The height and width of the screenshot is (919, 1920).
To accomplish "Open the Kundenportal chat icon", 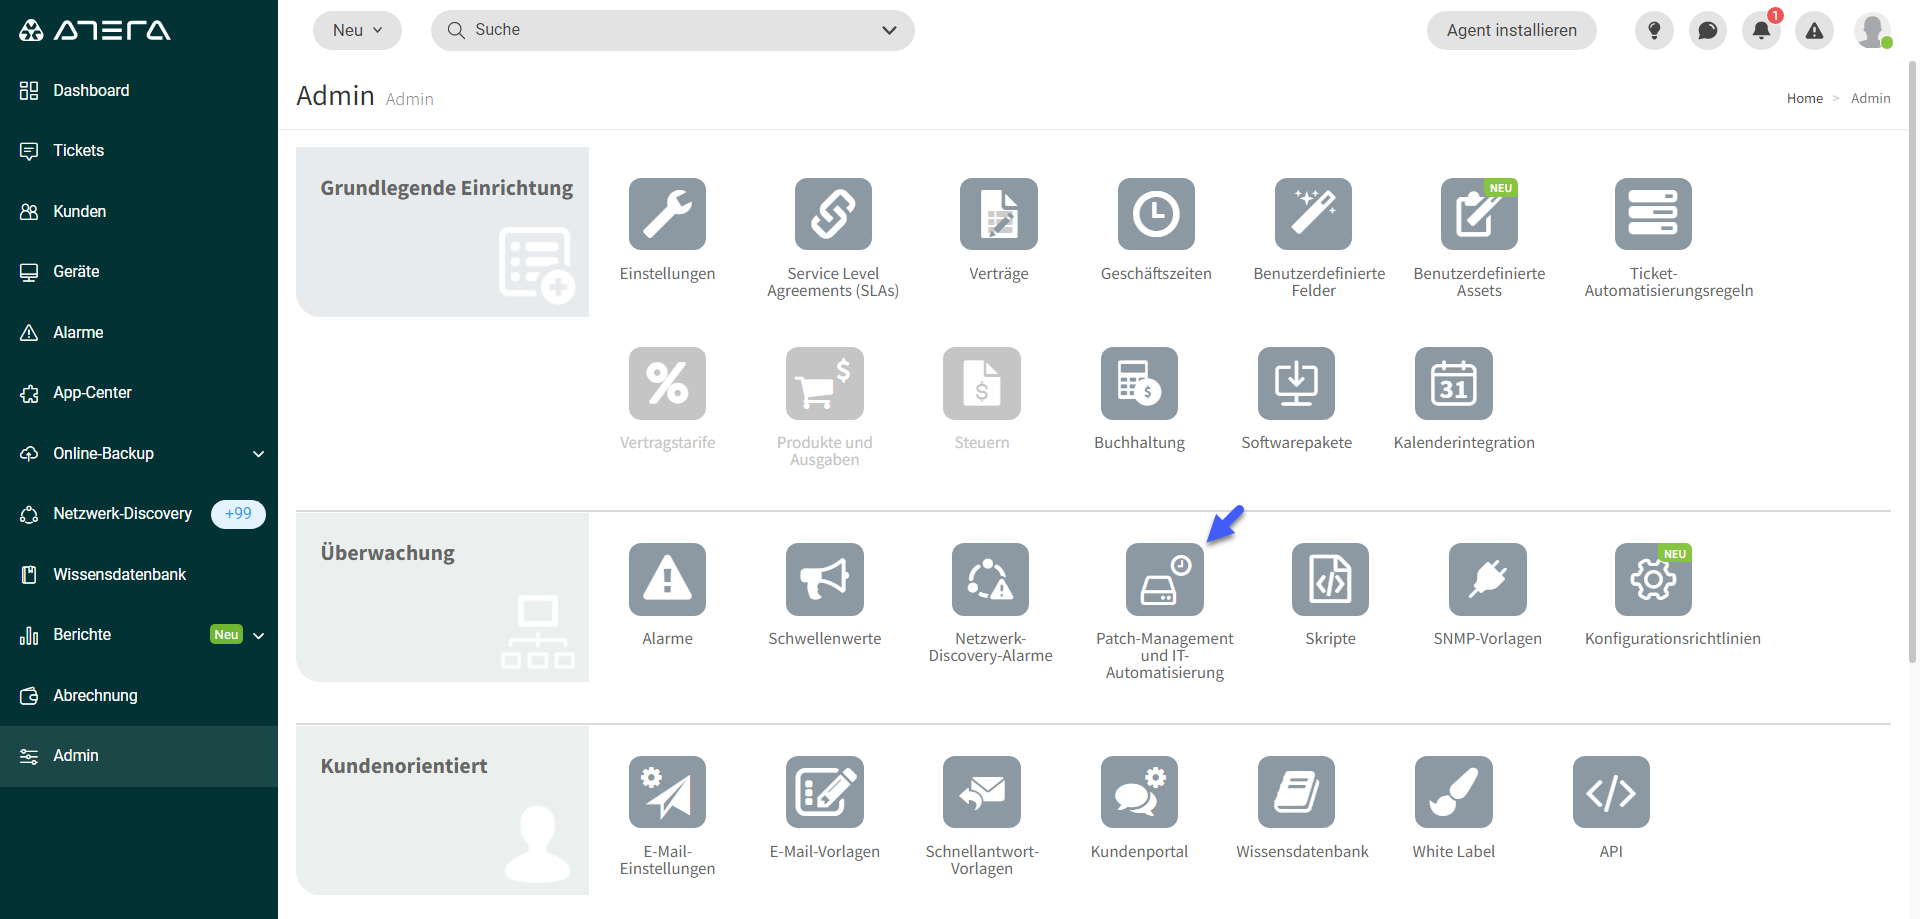I will 1139,792.
